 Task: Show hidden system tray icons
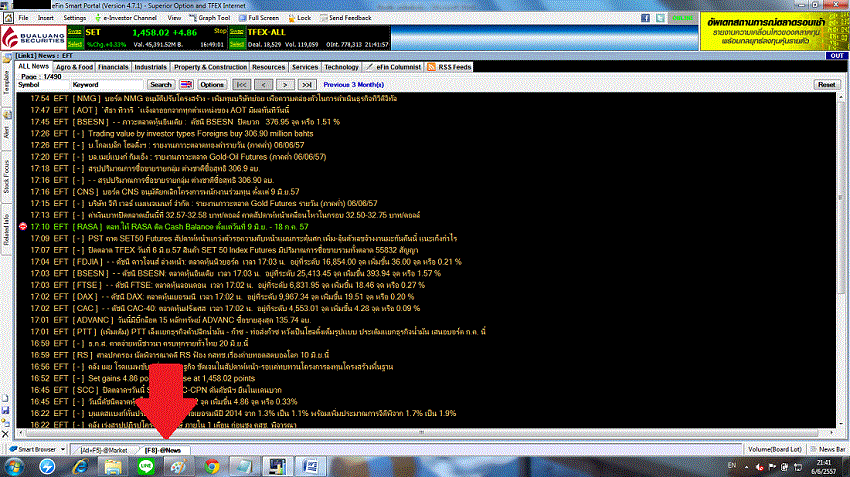coord(746,467)
